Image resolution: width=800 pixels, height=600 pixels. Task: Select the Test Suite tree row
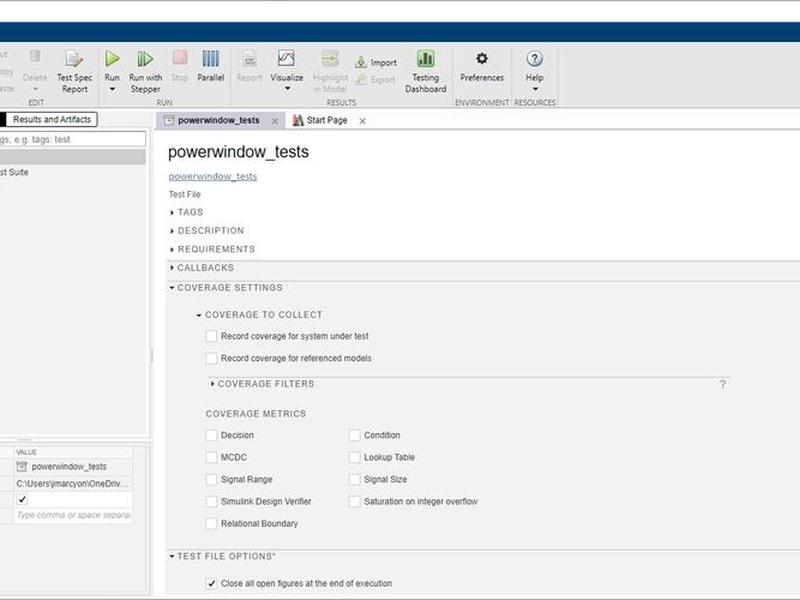tap(72, 172)
